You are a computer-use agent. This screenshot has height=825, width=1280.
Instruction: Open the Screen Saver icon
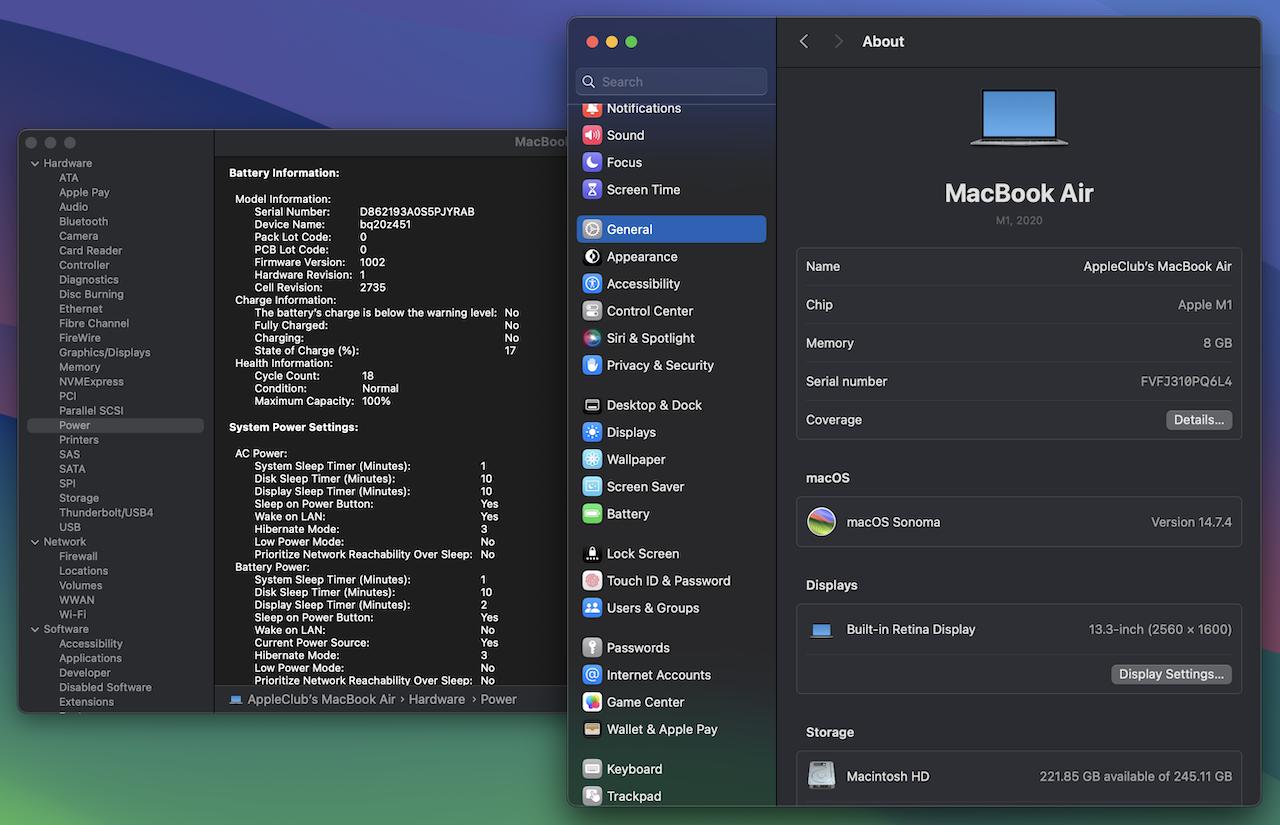click(x=592, y=486)
